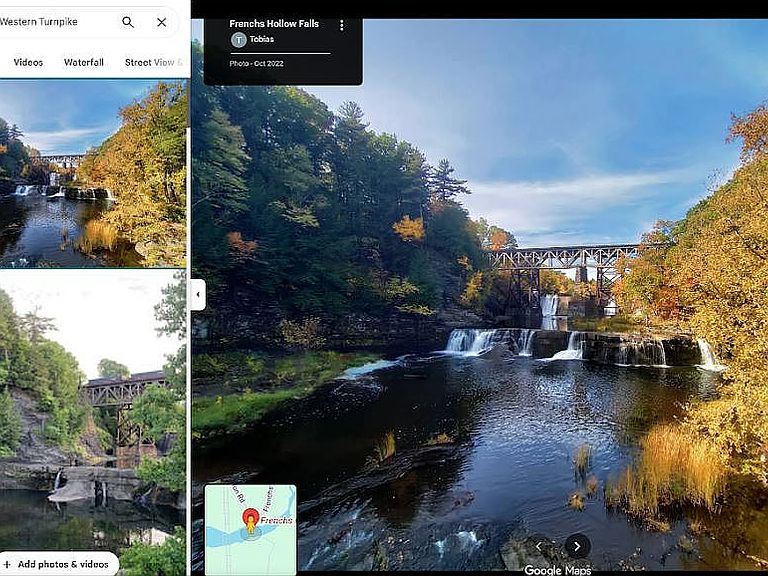Open the Tobias contributor profile name
This screenshot has height=576, width=768.
[x=262, y=39]
